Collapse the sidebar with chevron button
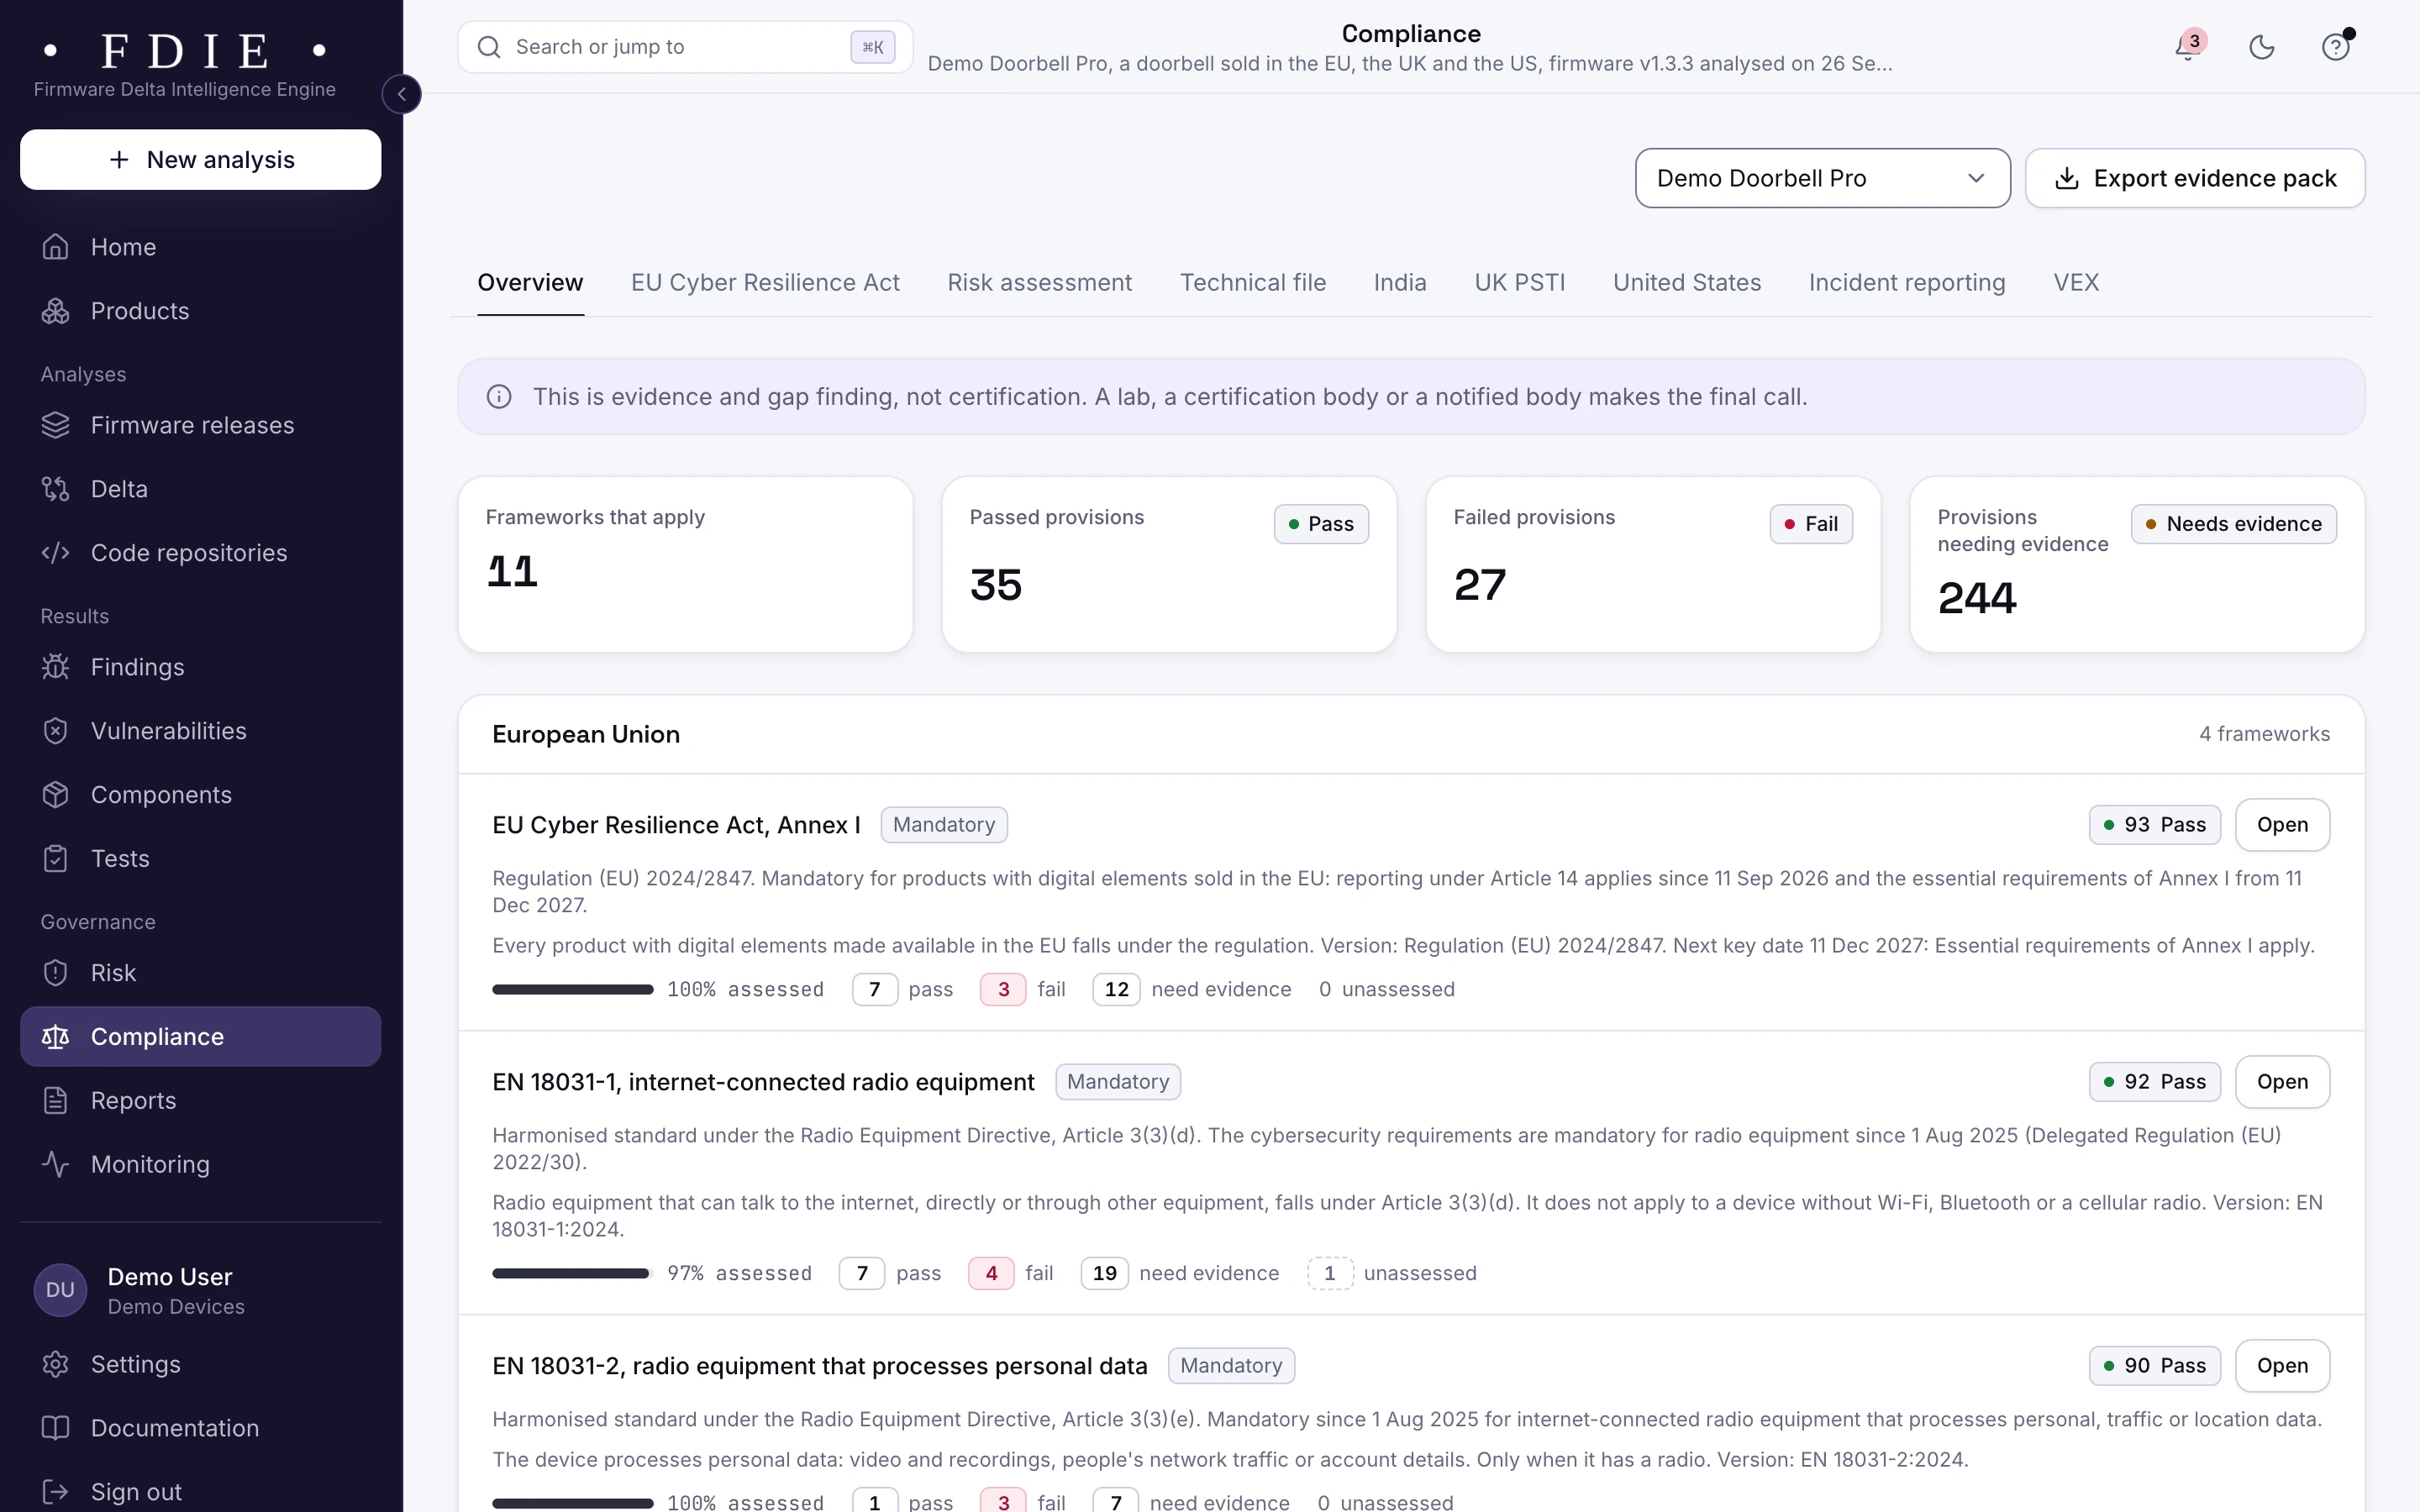 click(401, 94)
